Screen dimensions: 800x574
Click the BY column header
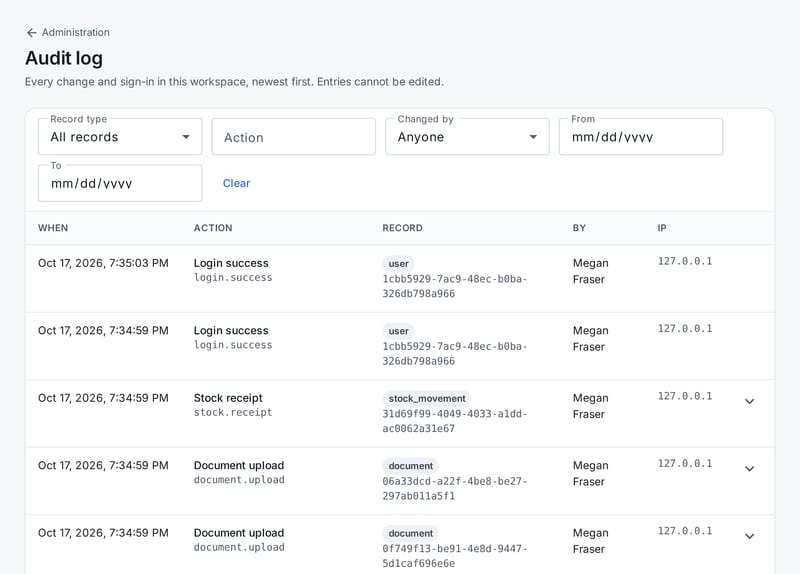click(579, 228)
